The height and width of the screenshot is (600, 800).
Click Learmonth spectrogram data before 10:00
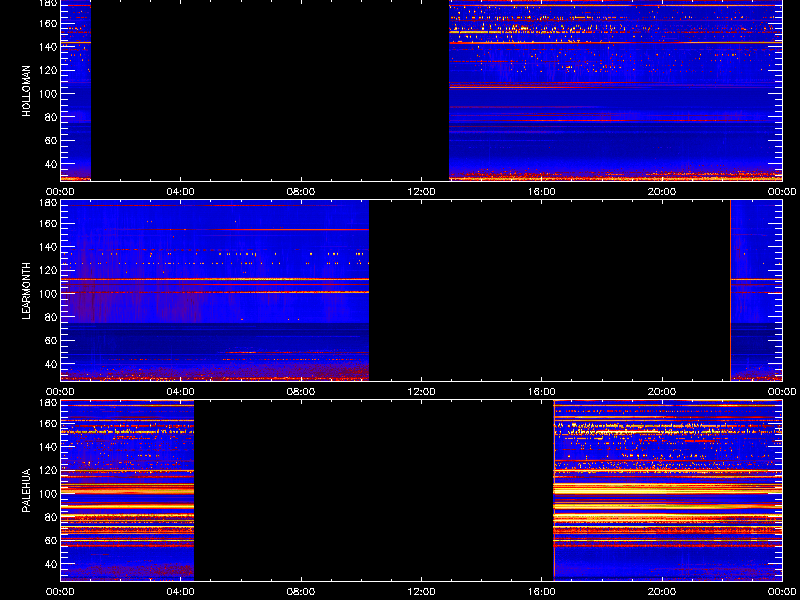(215, 290)
